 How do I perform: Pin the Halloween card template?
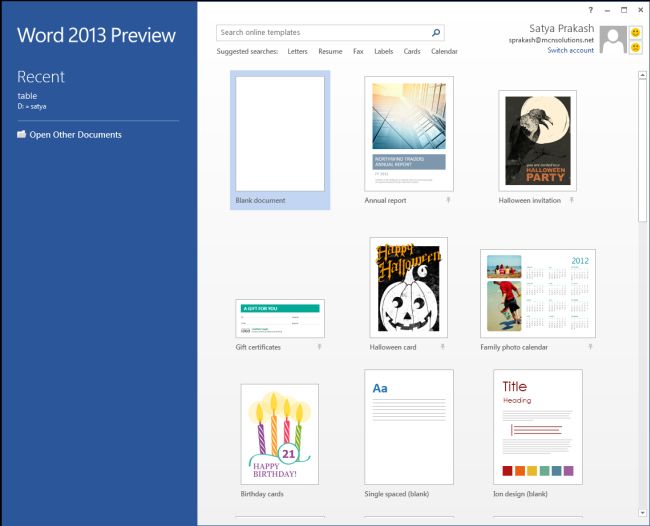tap(442, 347)
